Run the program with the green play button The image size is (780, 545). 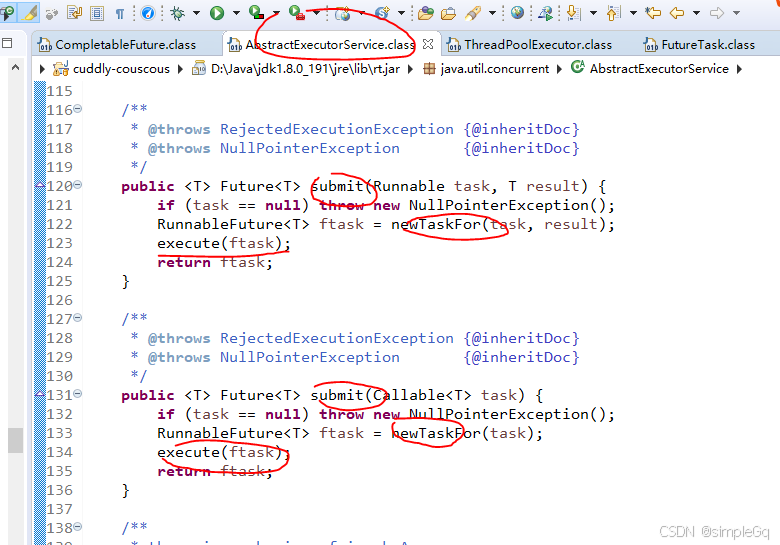pyautogui.click(x=217, y=13)
